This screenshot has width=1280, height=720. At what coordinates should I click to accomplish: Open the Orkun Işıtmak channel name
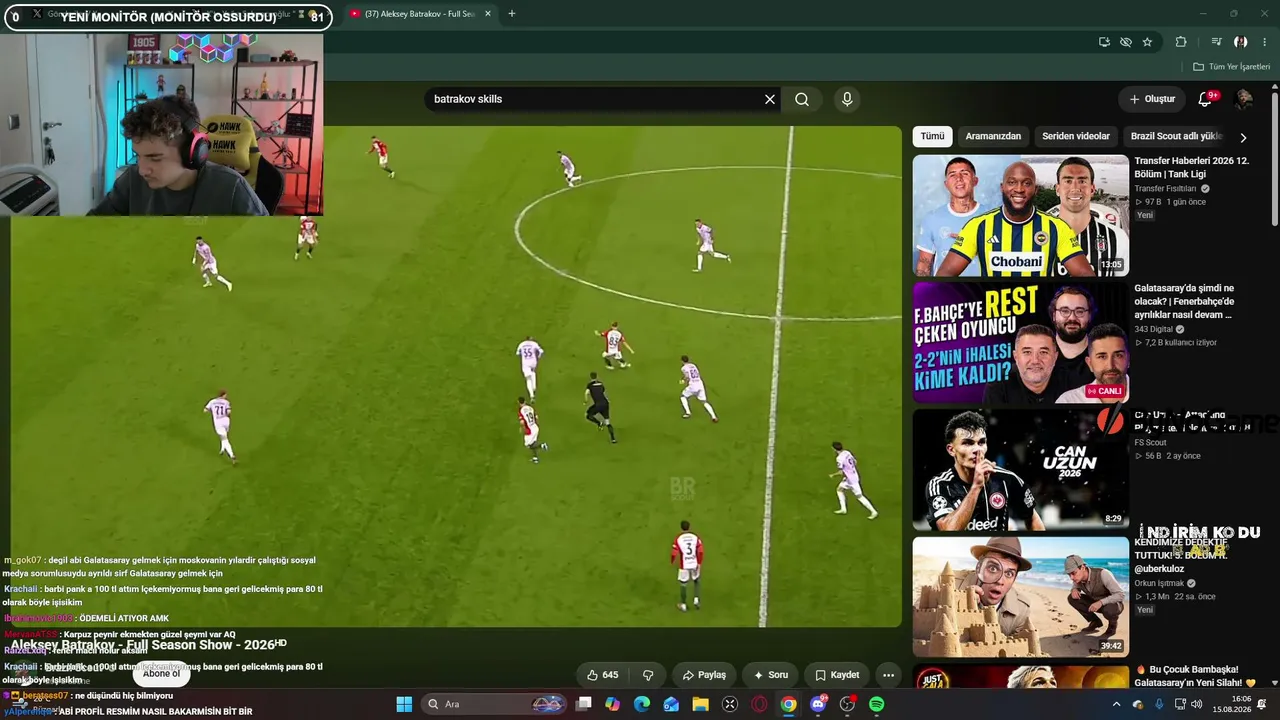coord(1159,583)
